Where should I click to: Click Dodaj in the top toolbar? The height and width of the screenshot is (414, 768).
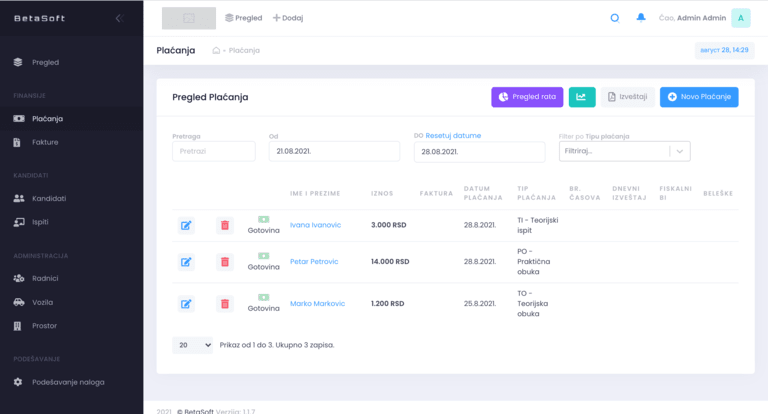pyautogui.click(x=288, y=18)
